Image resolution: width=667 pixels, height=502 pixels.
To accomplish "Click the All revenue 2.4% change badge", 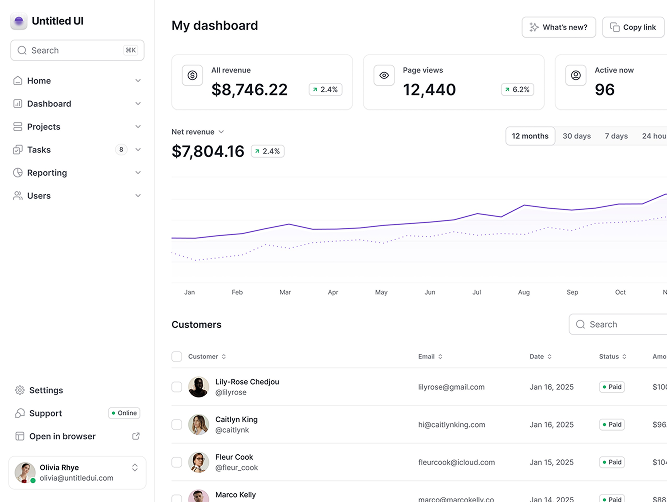I will point(326,89).
